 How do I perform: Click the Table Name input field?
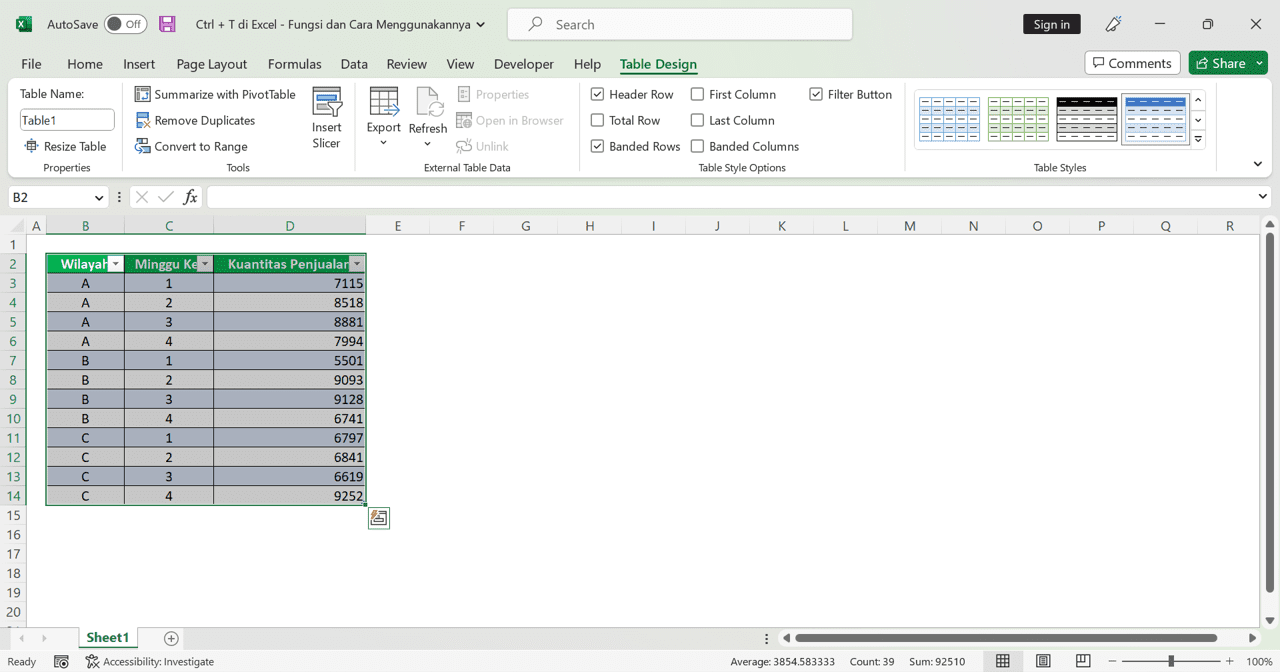(x=67, y=120)
